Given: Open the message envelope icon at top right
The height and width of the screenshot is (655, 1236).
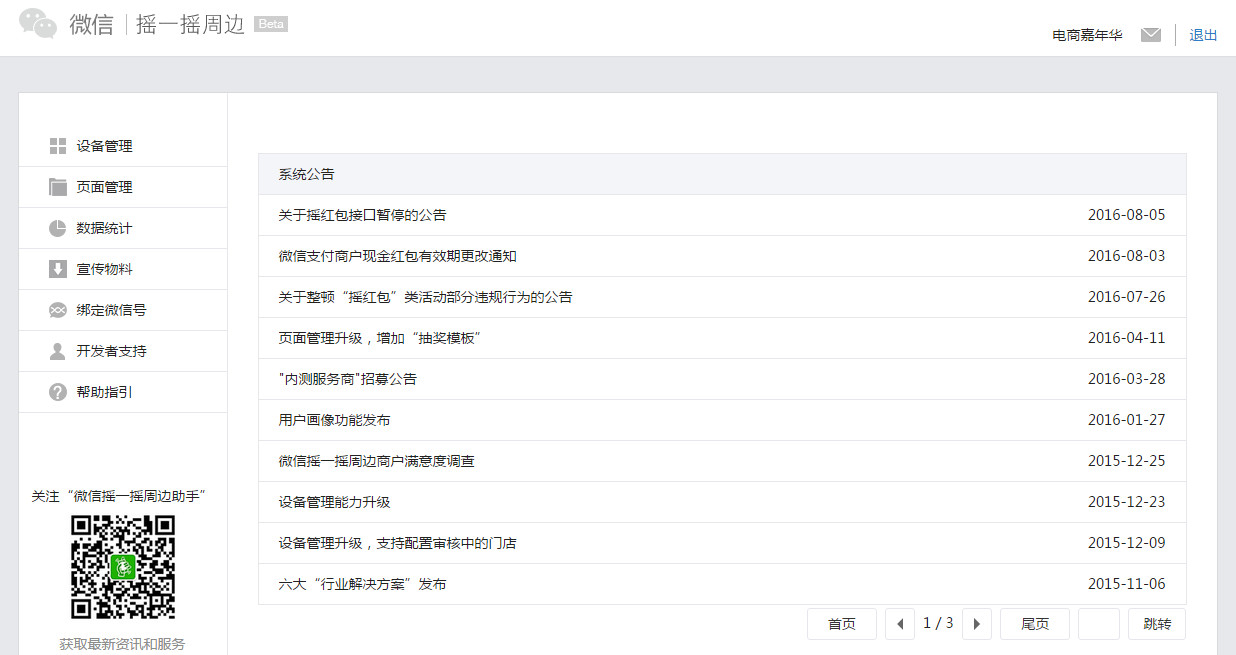Looking at the screenshot, I should pos(1151,34).
